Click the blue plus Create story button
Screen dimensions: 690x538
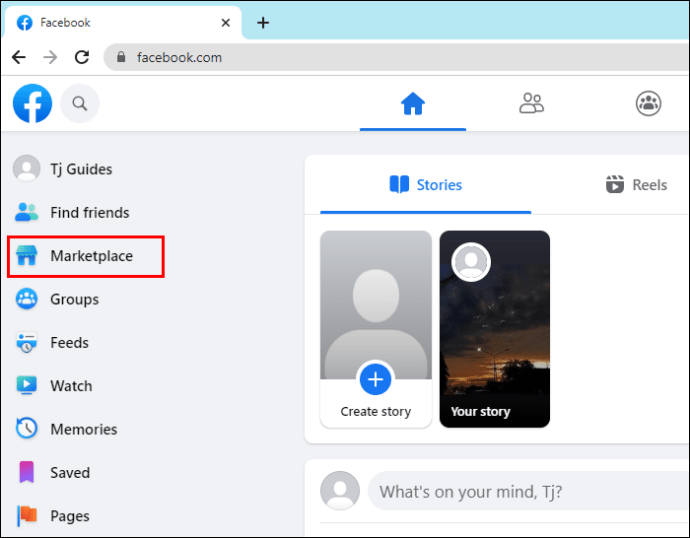click(x=375, y=379)
